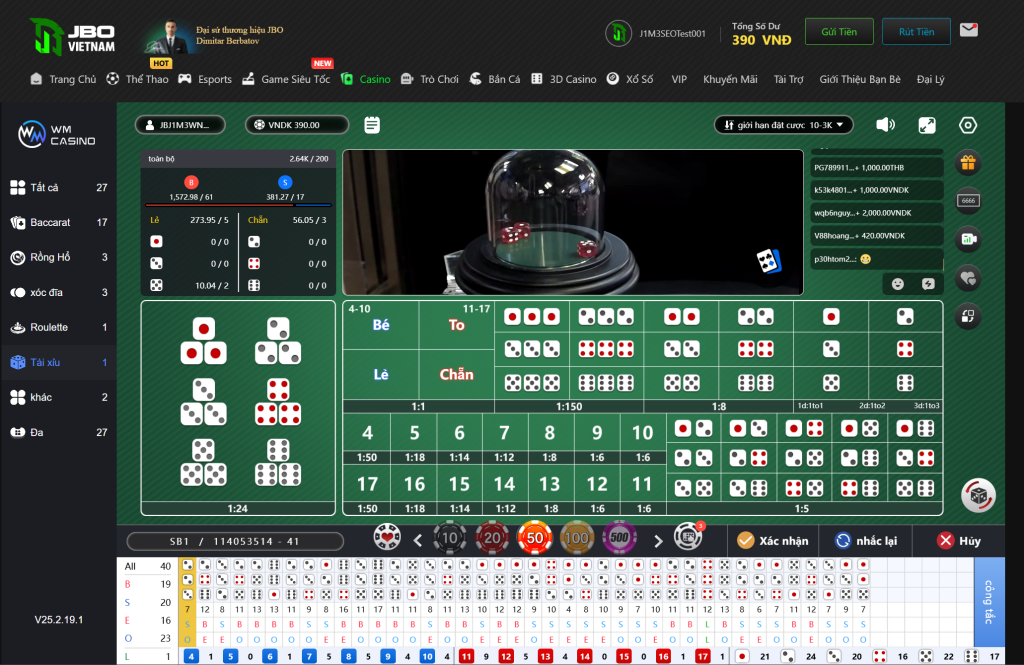Select the 20 chip
The height and width of the screenshot is (665, 1024).
pos(492,538)
